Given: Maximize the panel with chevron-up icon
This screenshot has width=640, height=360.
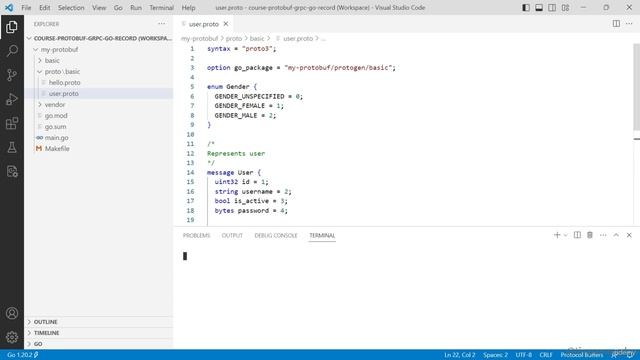Looking at the screenshot, I should [x=616, y=235].
